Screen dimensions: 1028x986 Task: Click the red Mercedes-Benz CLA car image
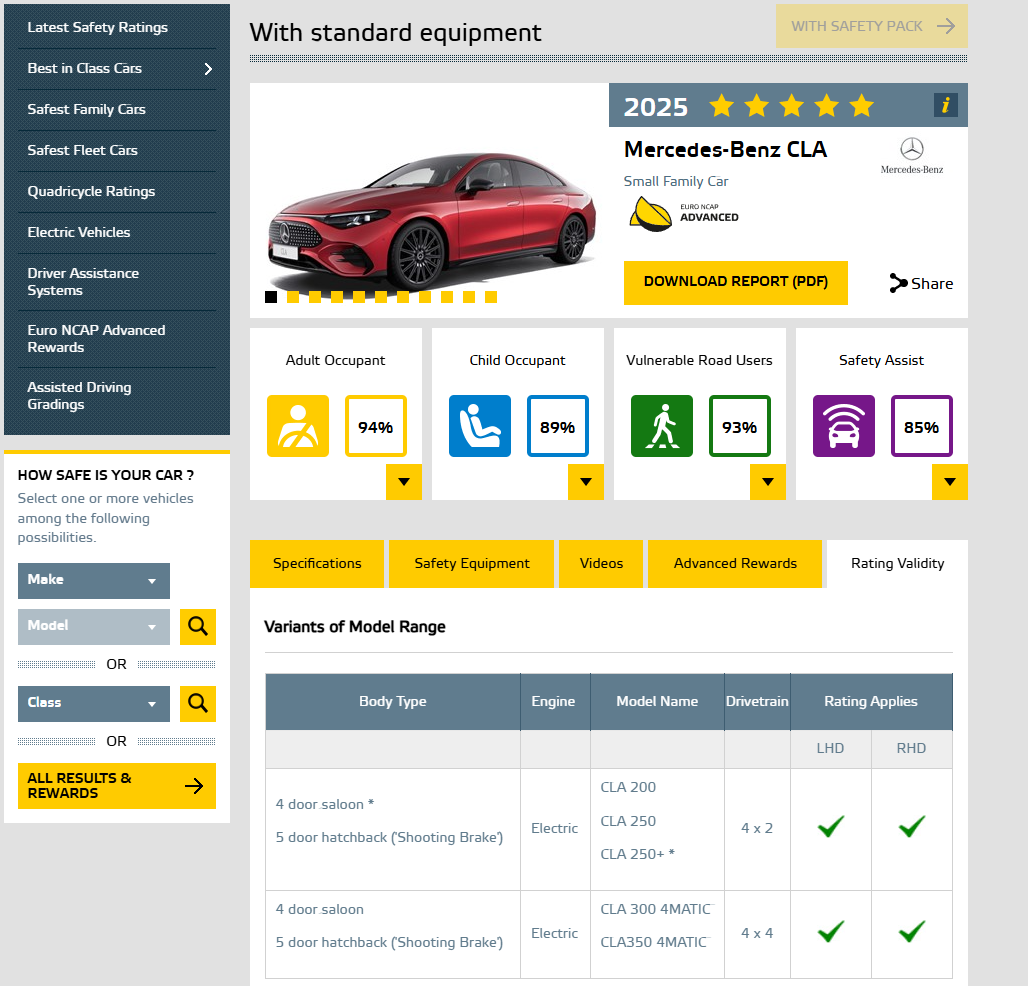(x=430, y=220)
